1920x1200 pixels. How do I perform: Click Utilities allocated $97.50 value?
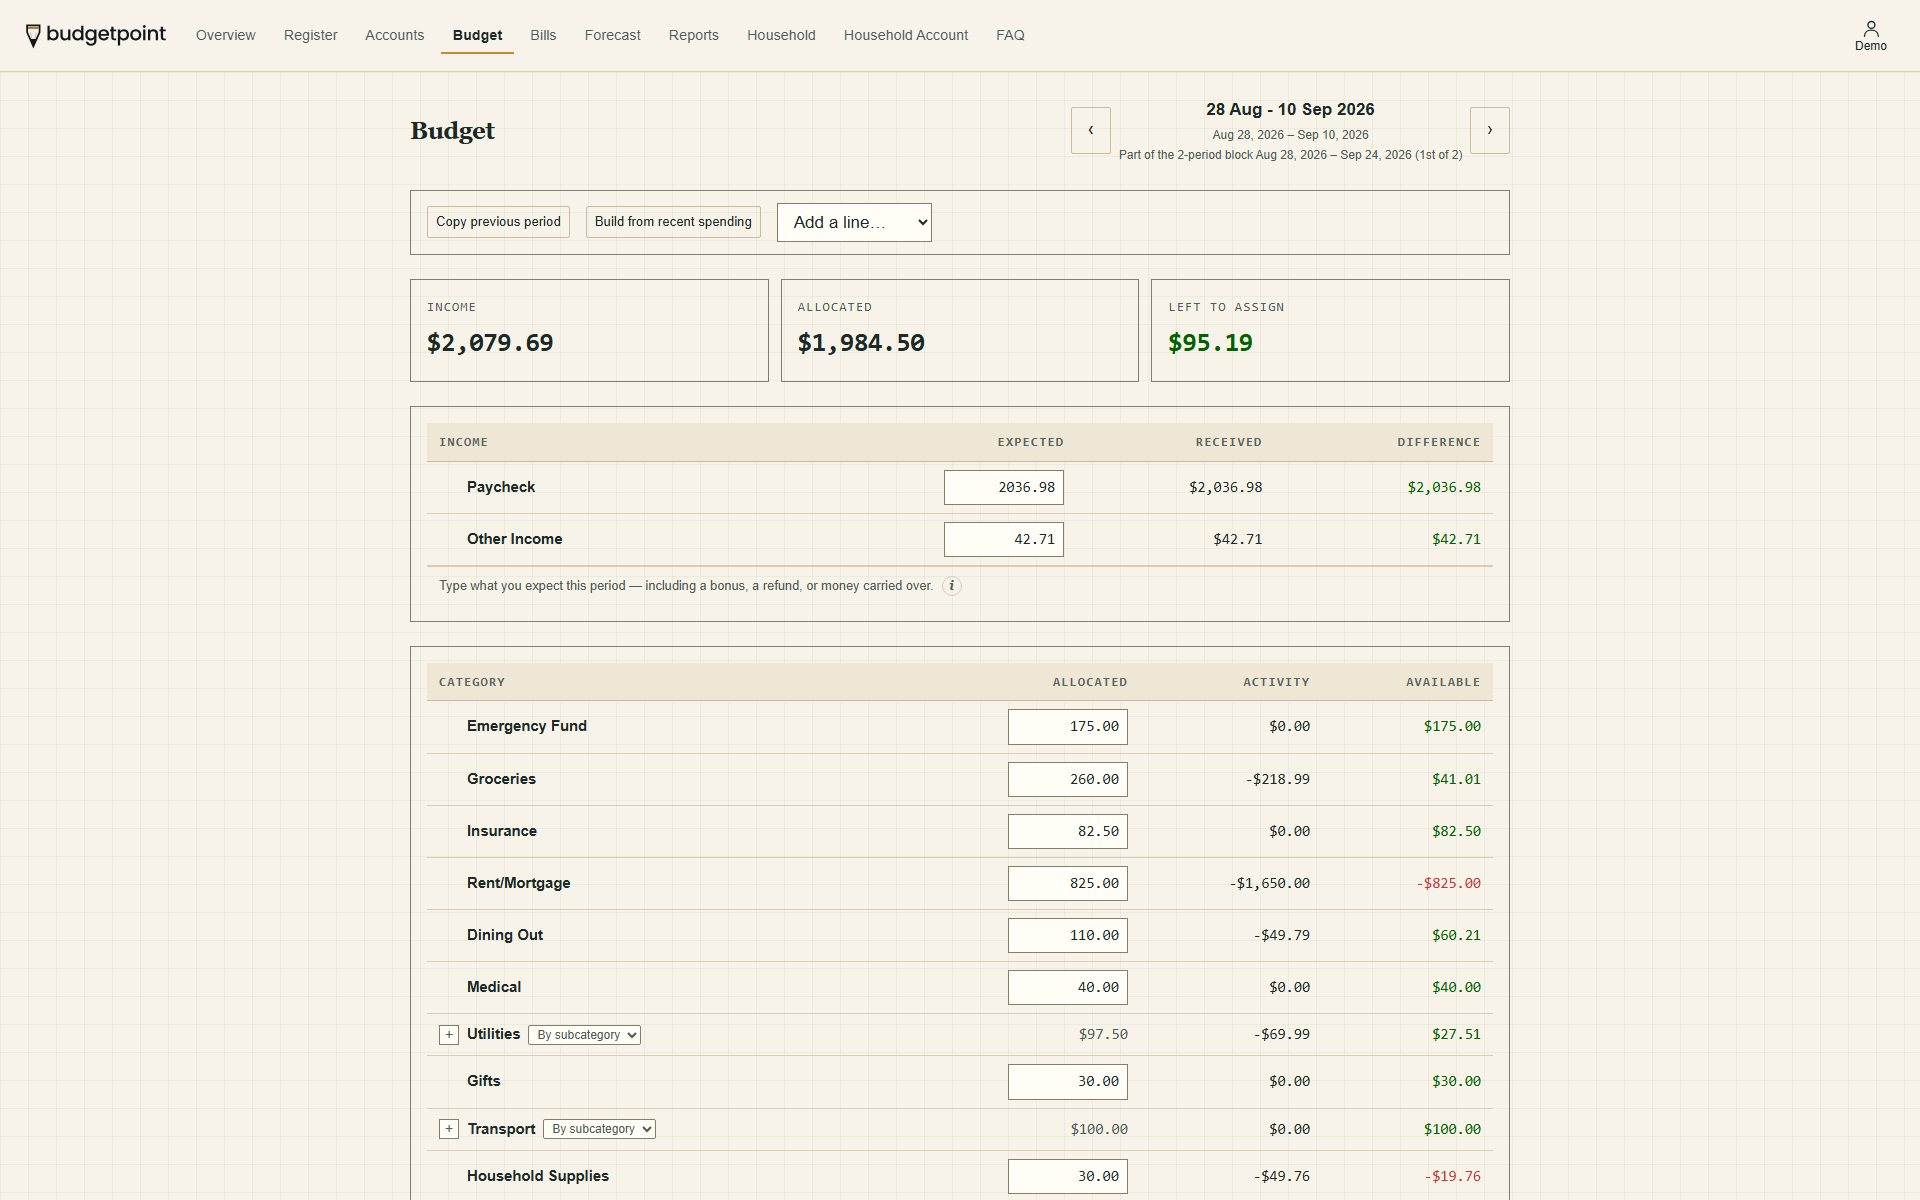tap(1103, 1034)
